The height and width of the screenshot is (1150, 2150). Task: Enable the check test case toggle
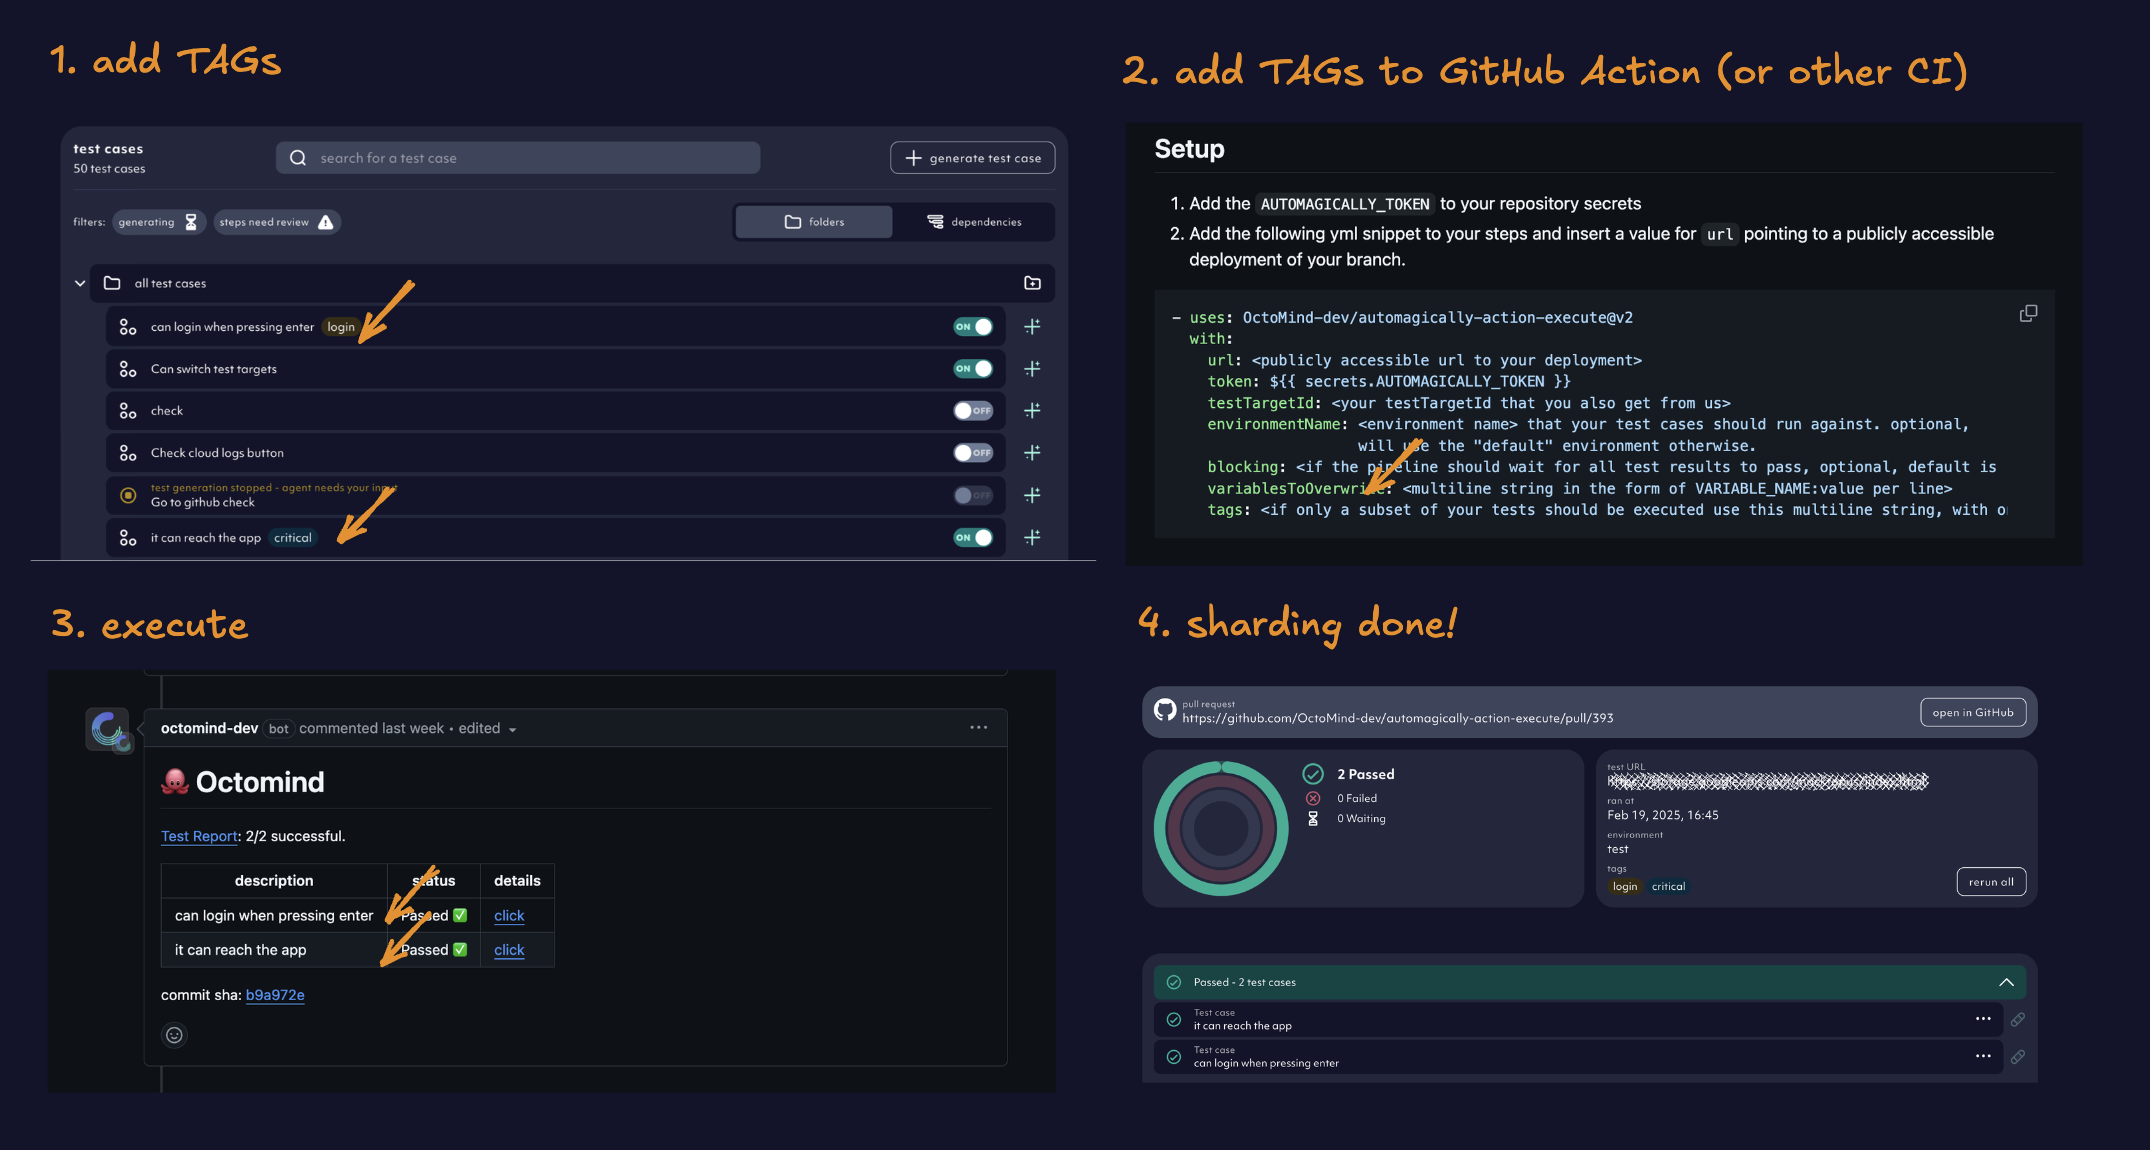coord(972,411)
